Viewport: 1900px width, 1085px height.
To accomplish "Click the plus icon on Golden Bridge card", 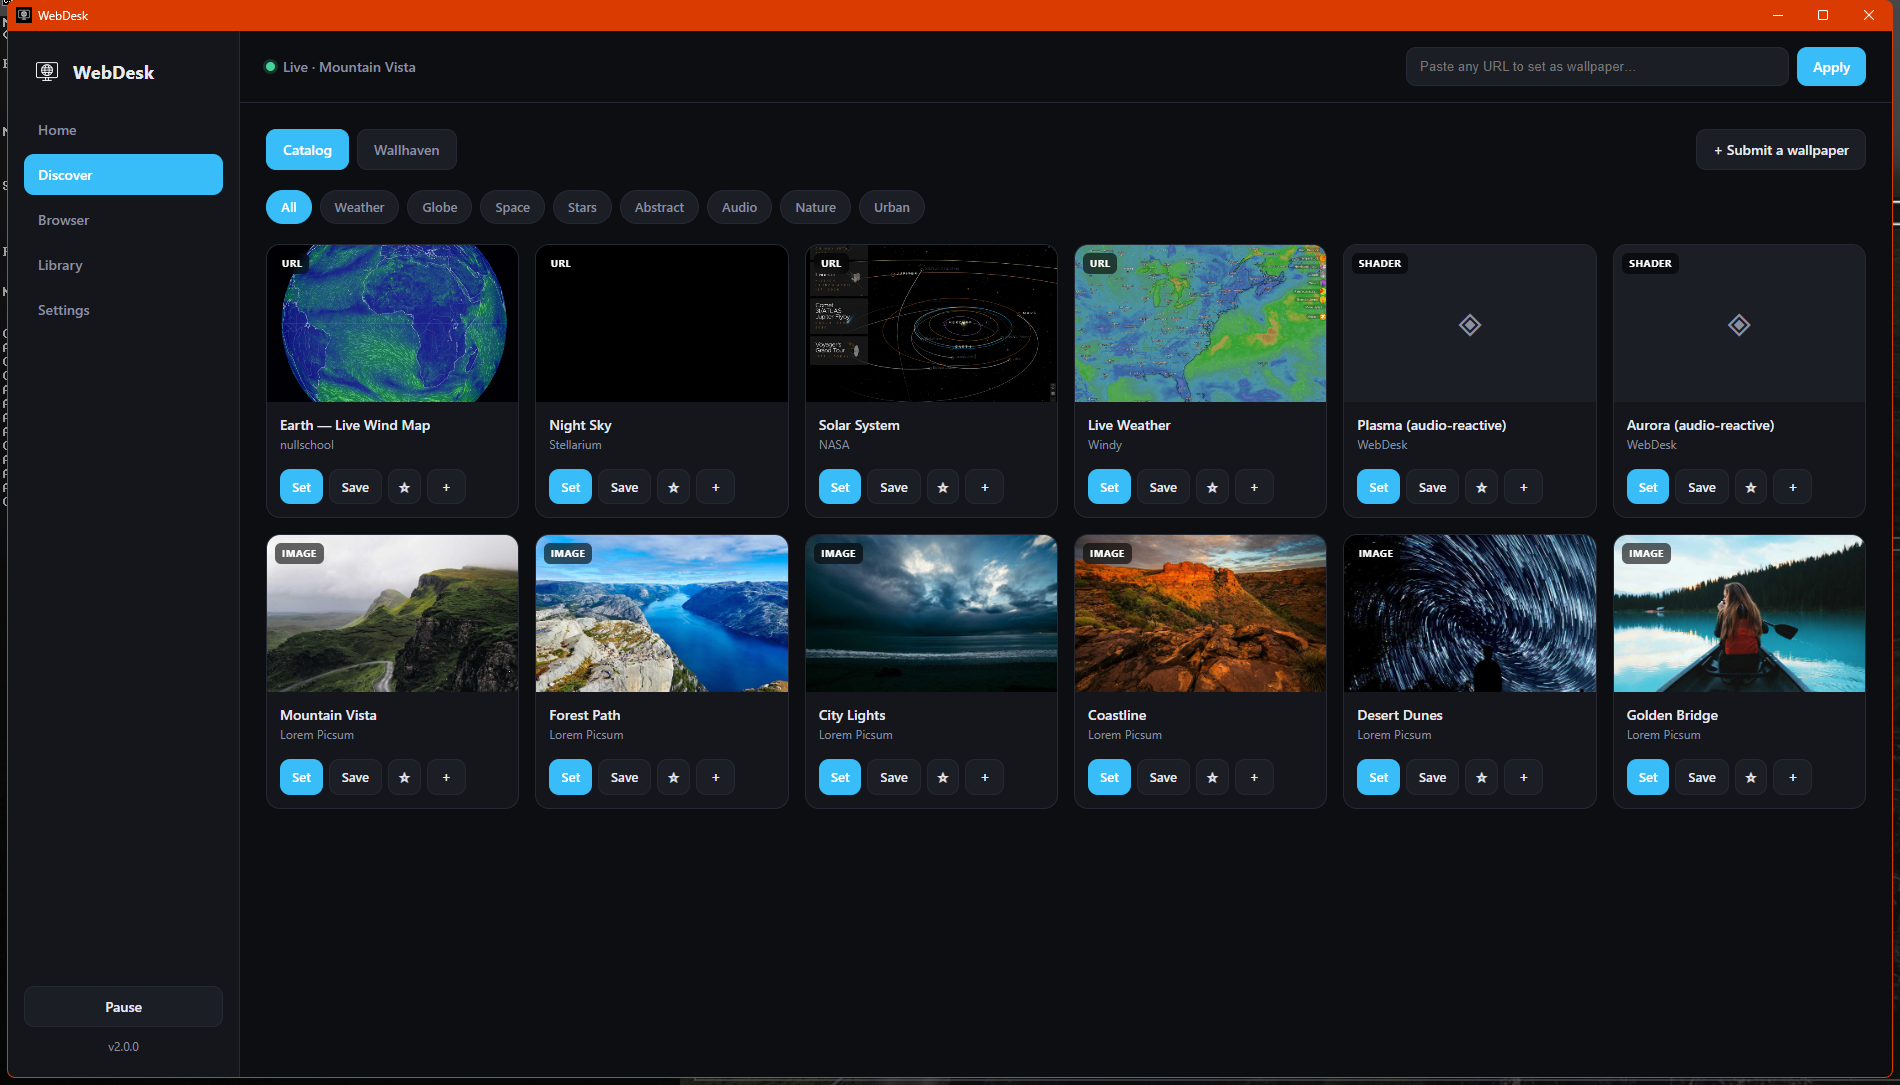I will point(1793,777).
